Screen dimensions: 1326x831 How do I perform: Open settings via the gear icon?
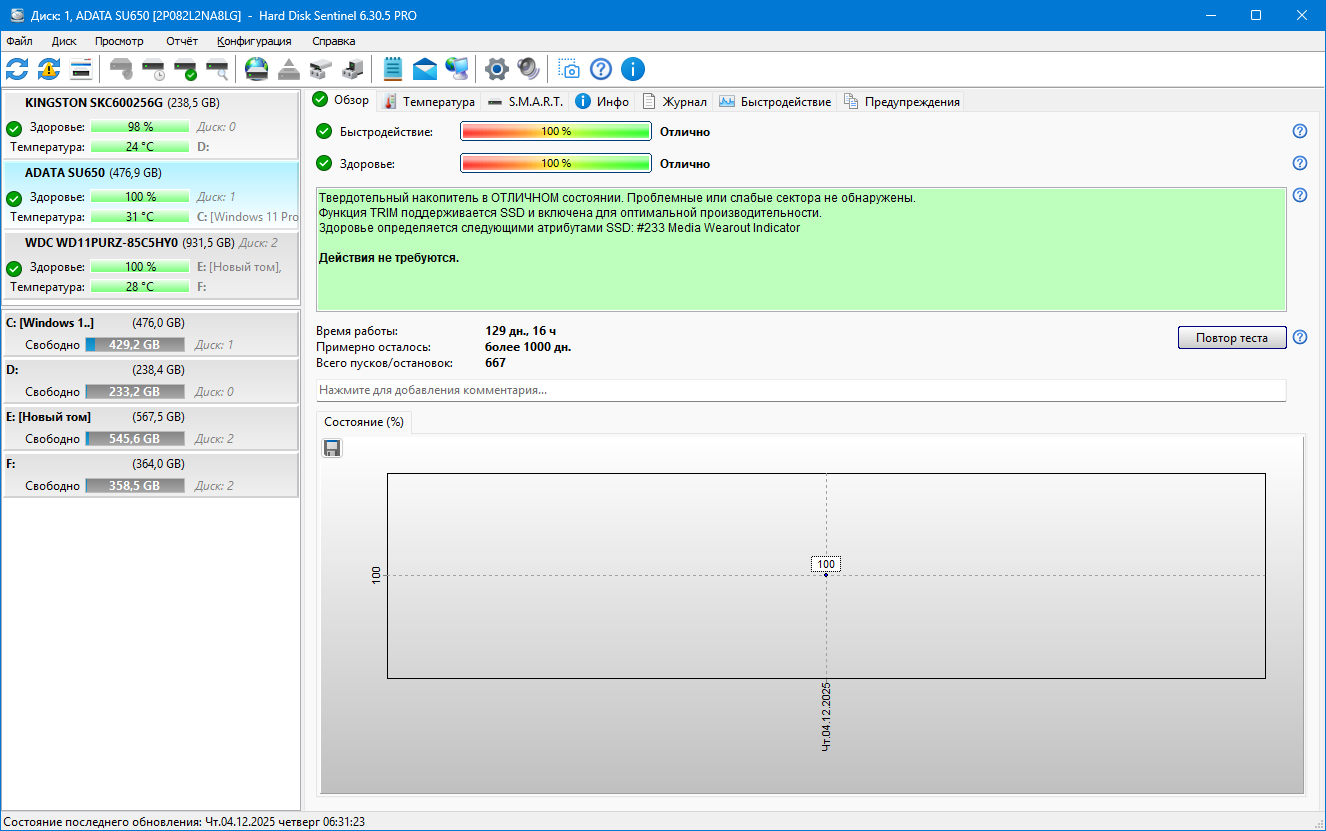click(x=496, y=69)
